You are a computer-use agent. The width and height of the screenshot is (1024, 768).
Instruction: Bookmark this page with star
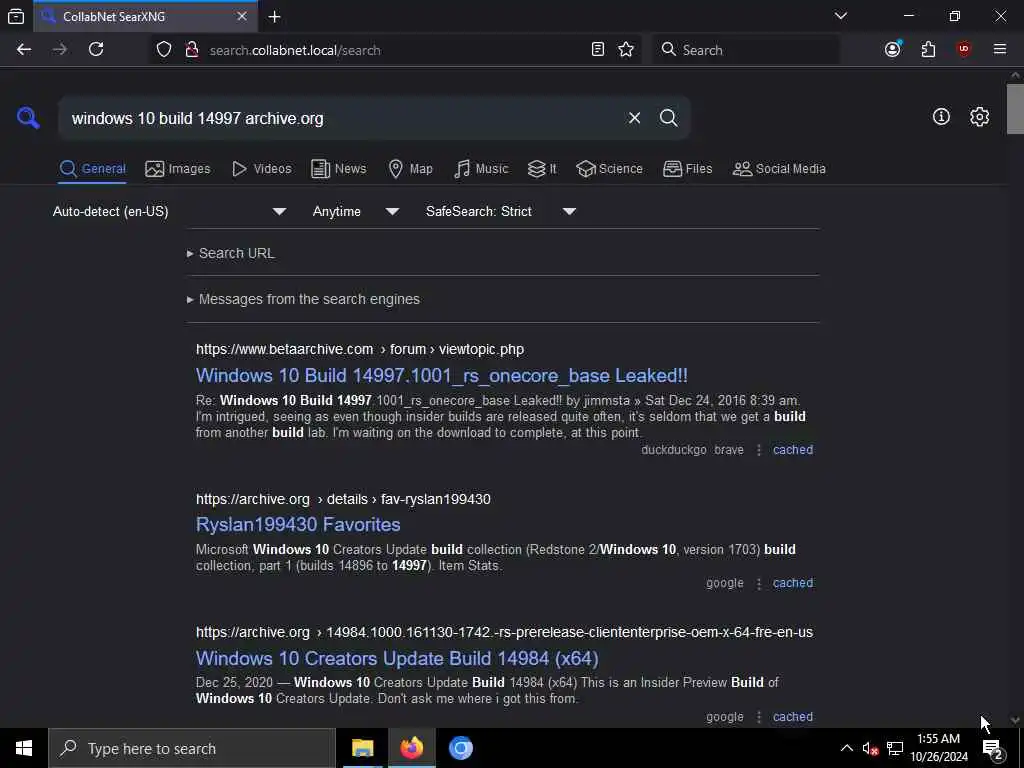pos(626,50)
